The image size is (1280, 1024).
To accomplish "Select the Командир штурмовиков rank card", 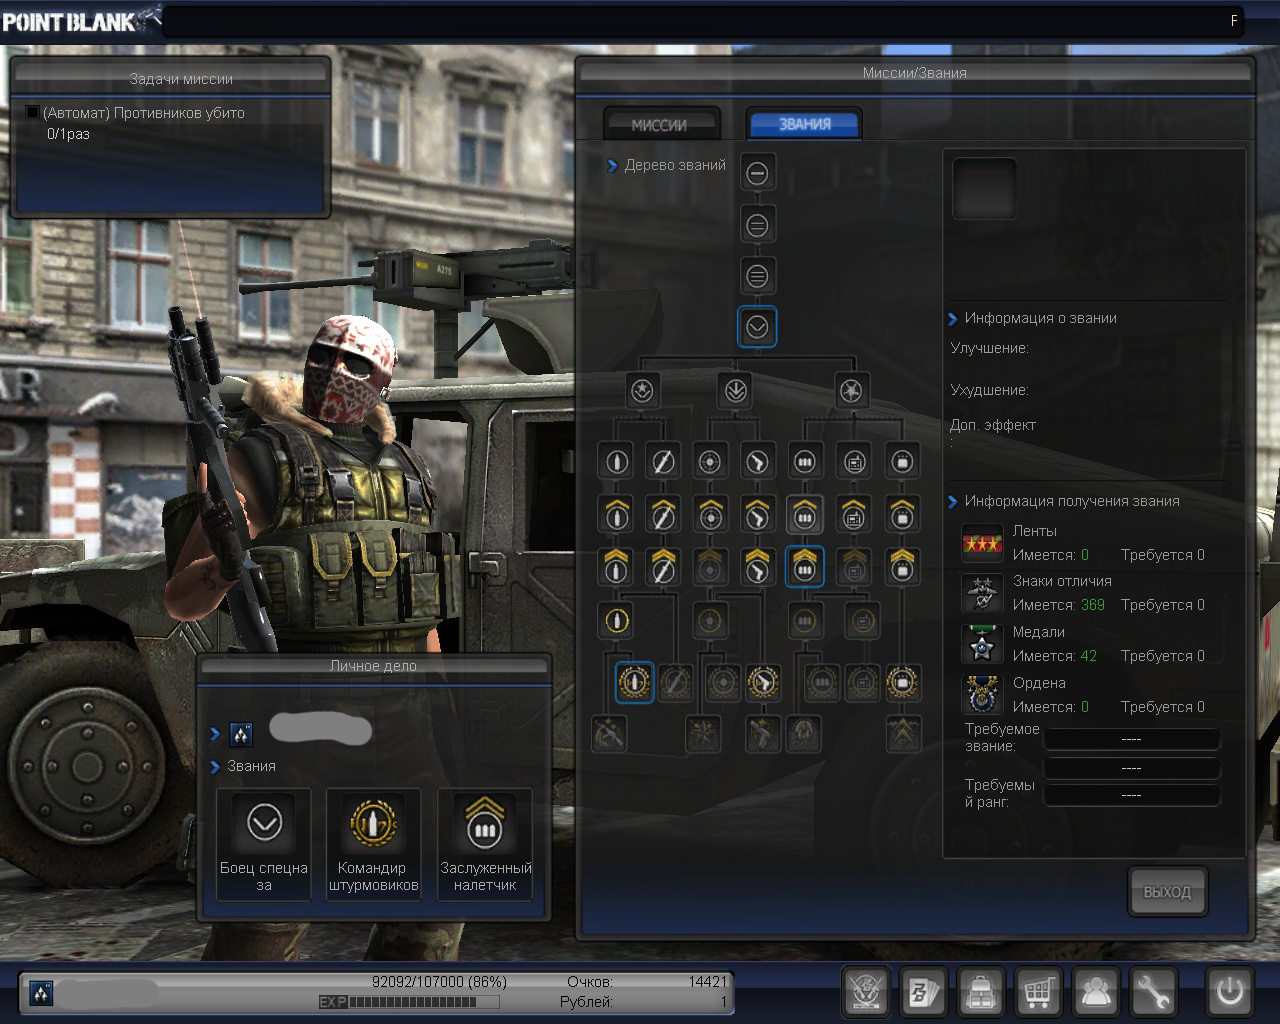I will click(x=373, y=844).
